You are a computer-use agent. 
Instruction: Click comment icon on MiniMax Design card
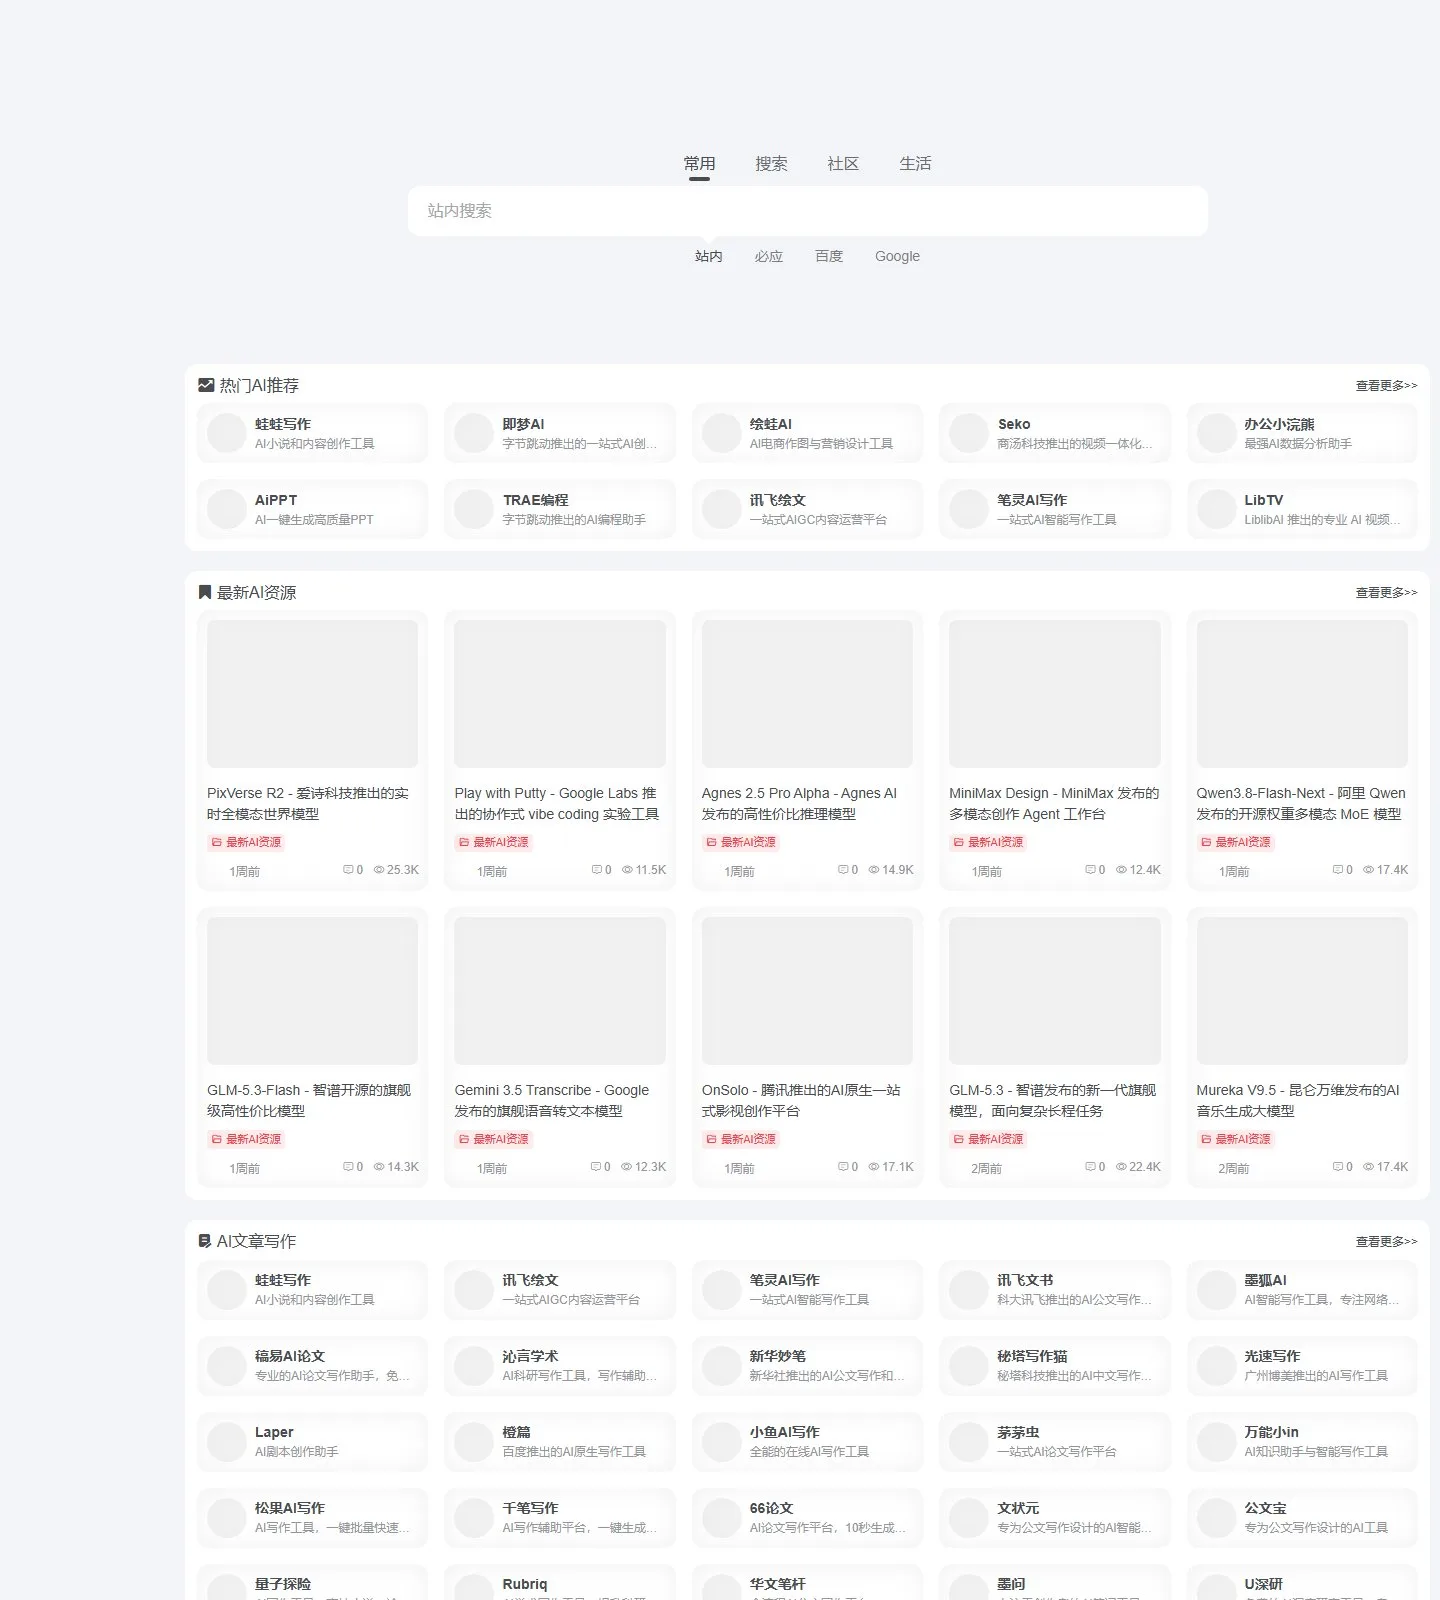pos(1090,870)
